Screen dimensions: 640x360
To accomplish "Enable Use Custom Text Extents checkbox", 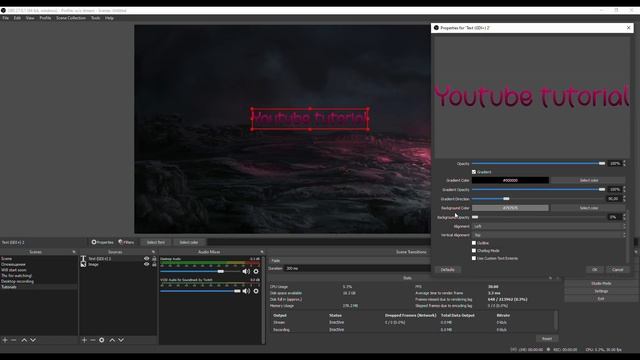I will (x=474, y=258).
